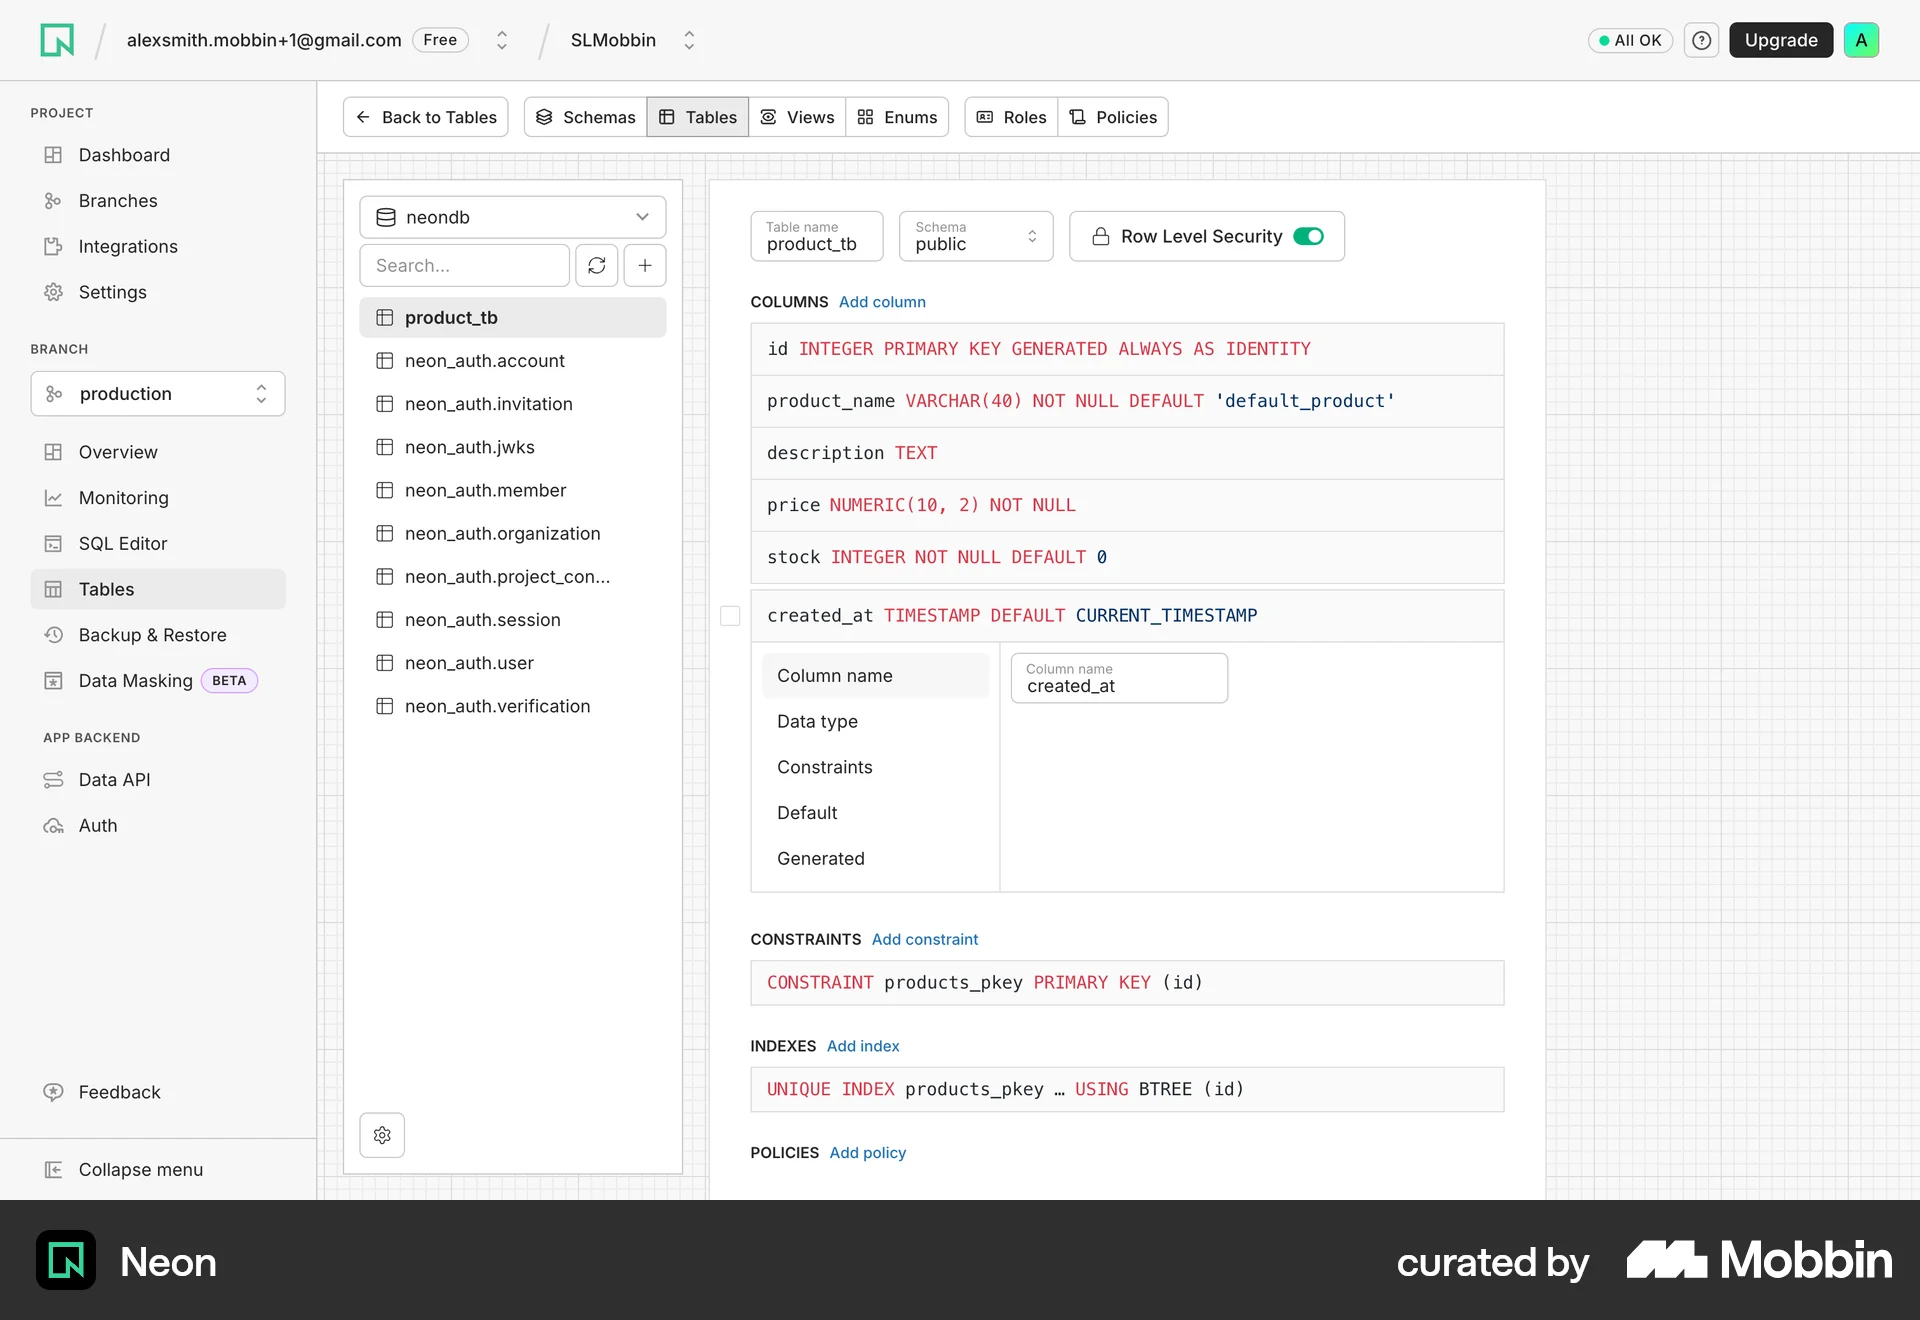Viewport: 1920px width, 1320px height.
Task: Click the products_pkey PRIMARY KEY constraint row
Action: [x=1127, y=983]
